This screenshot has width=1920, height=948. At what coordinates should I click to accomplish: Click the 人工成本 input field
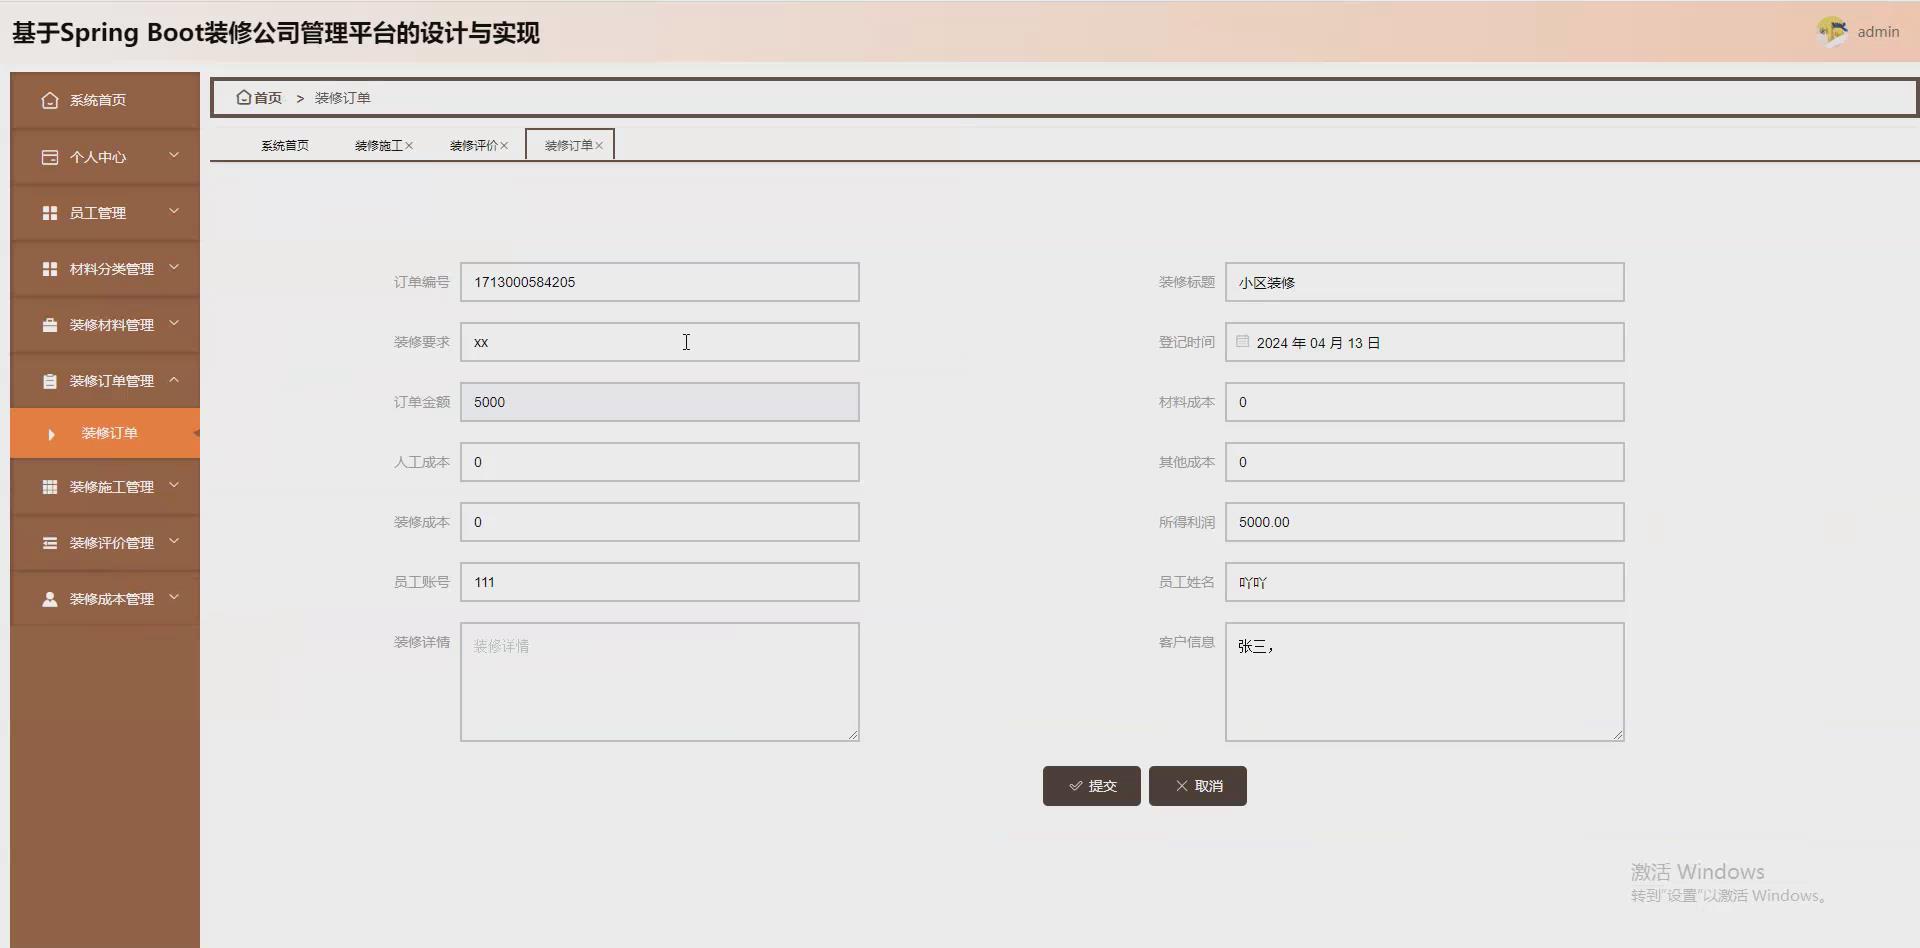(x=660, y=462)
